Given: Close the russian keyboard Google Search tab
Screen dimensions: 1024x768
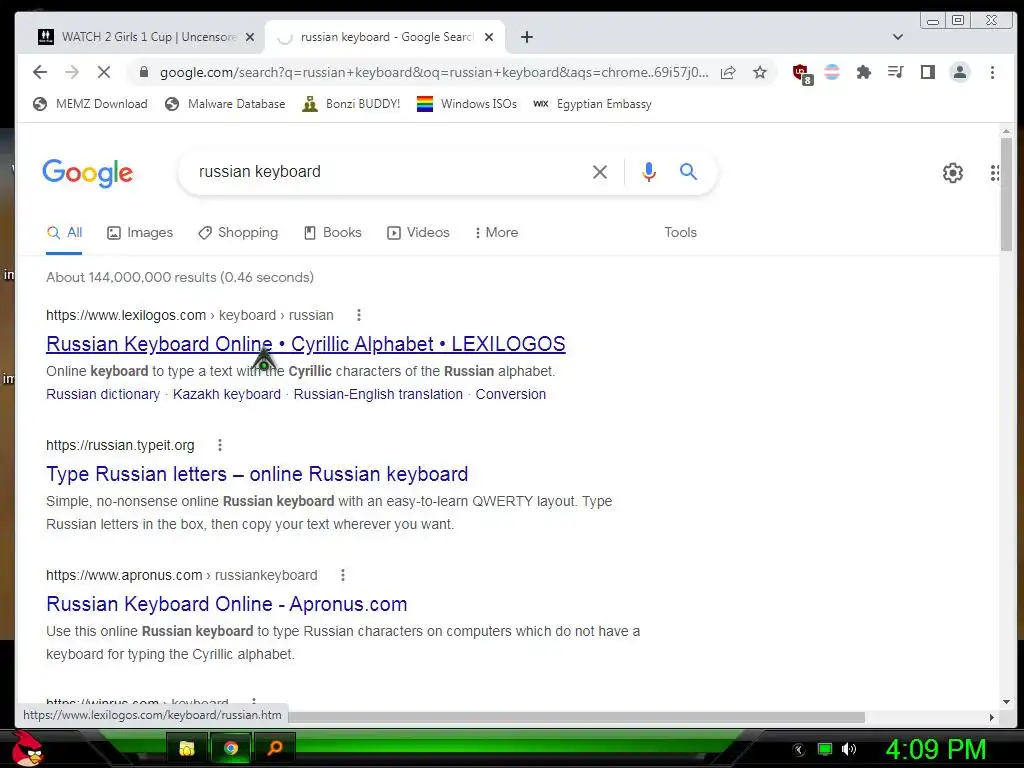Looking at the screenshot, I should 488,37.
